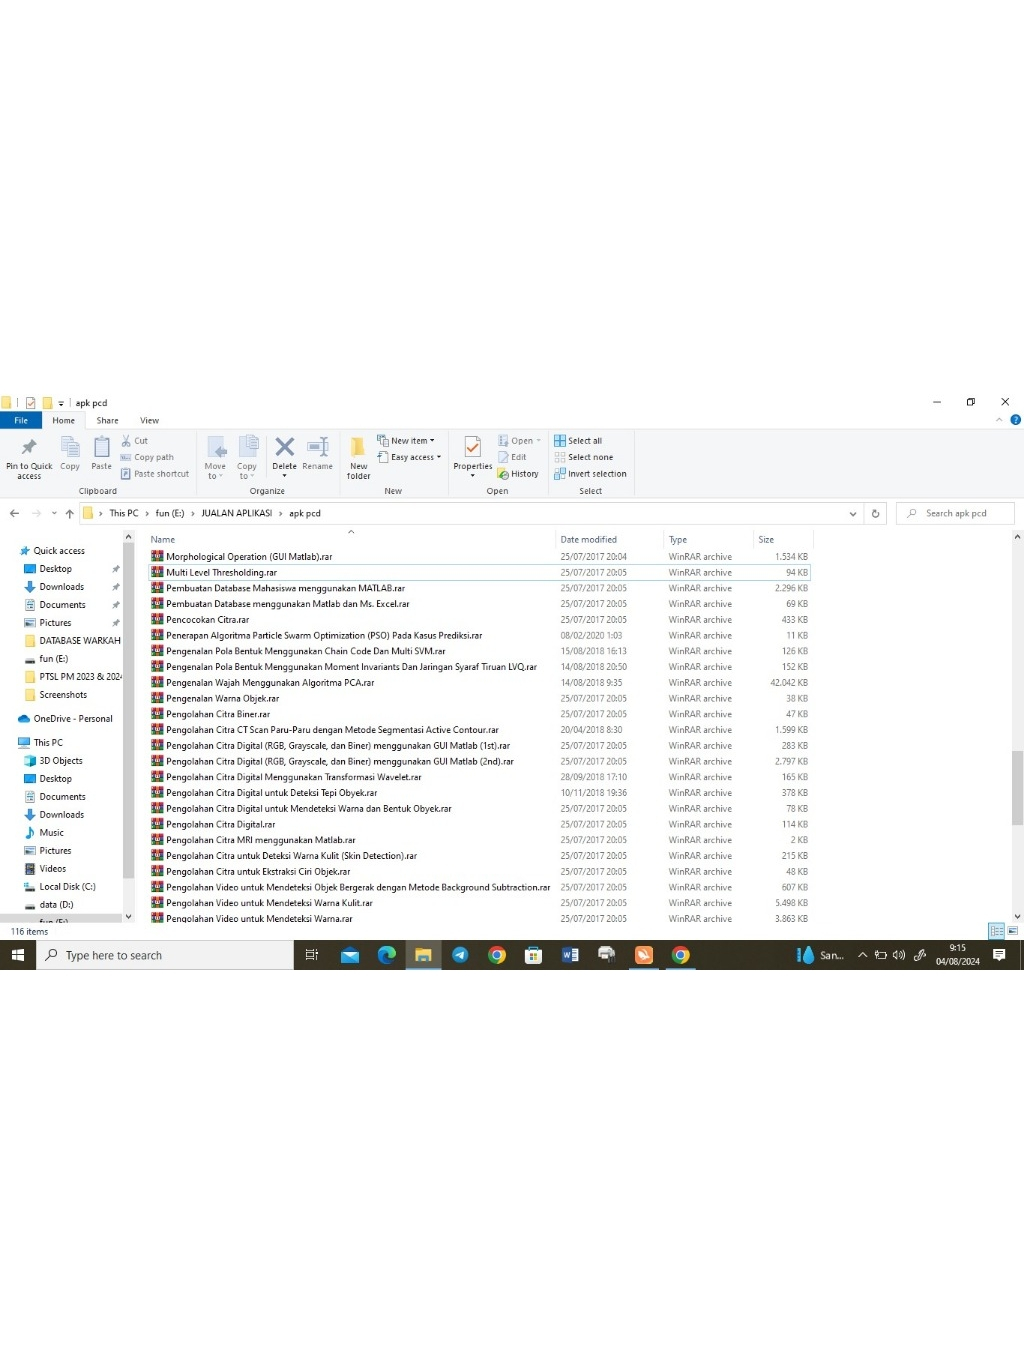The image size is (1024, 1364).
Task: Select Pengolahan Citra Biner.rar file
Action: 479,714
